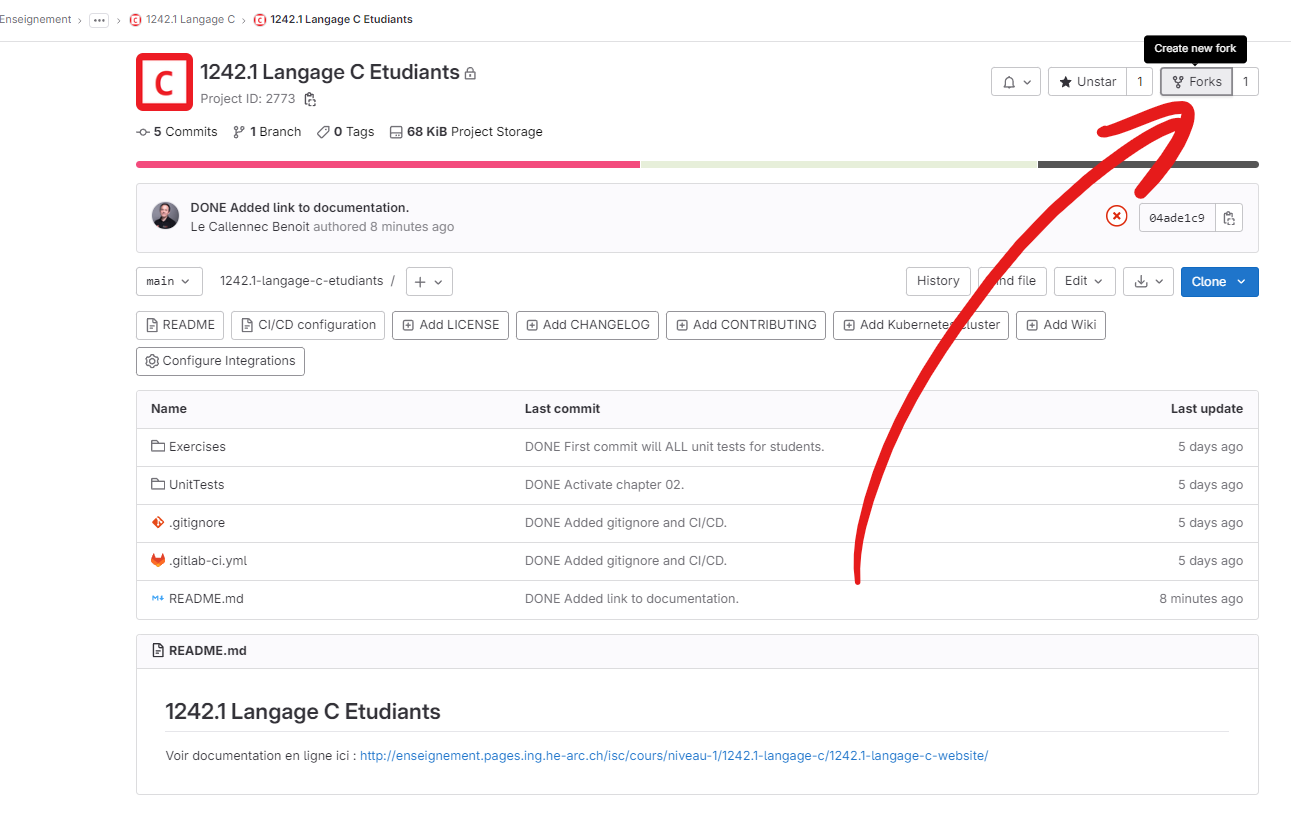Open the Edit dropdown menu
The height and width of the screenshot is (820, 1291).
coord(1084,281)
